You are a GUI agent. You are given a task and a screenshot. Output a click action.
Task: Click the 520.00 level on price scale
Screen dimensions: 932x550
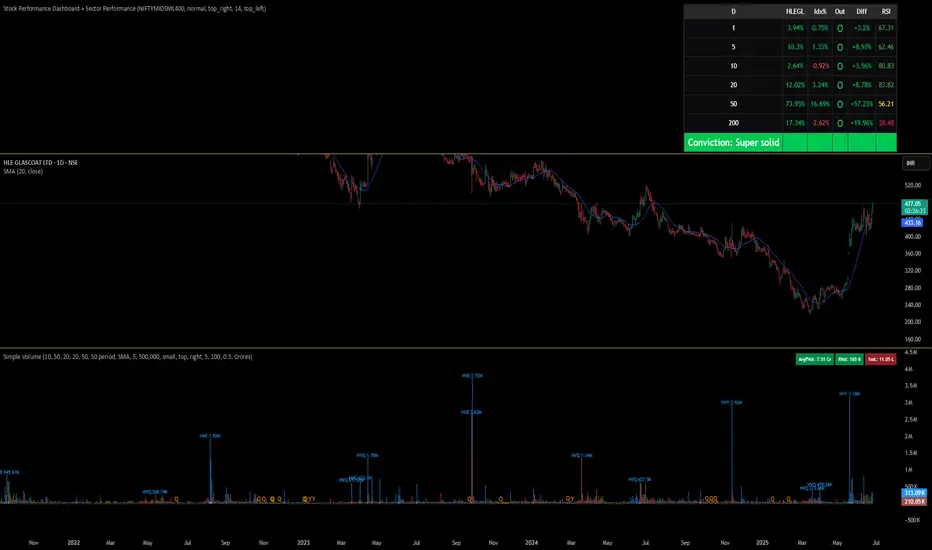tap(912, 185)
